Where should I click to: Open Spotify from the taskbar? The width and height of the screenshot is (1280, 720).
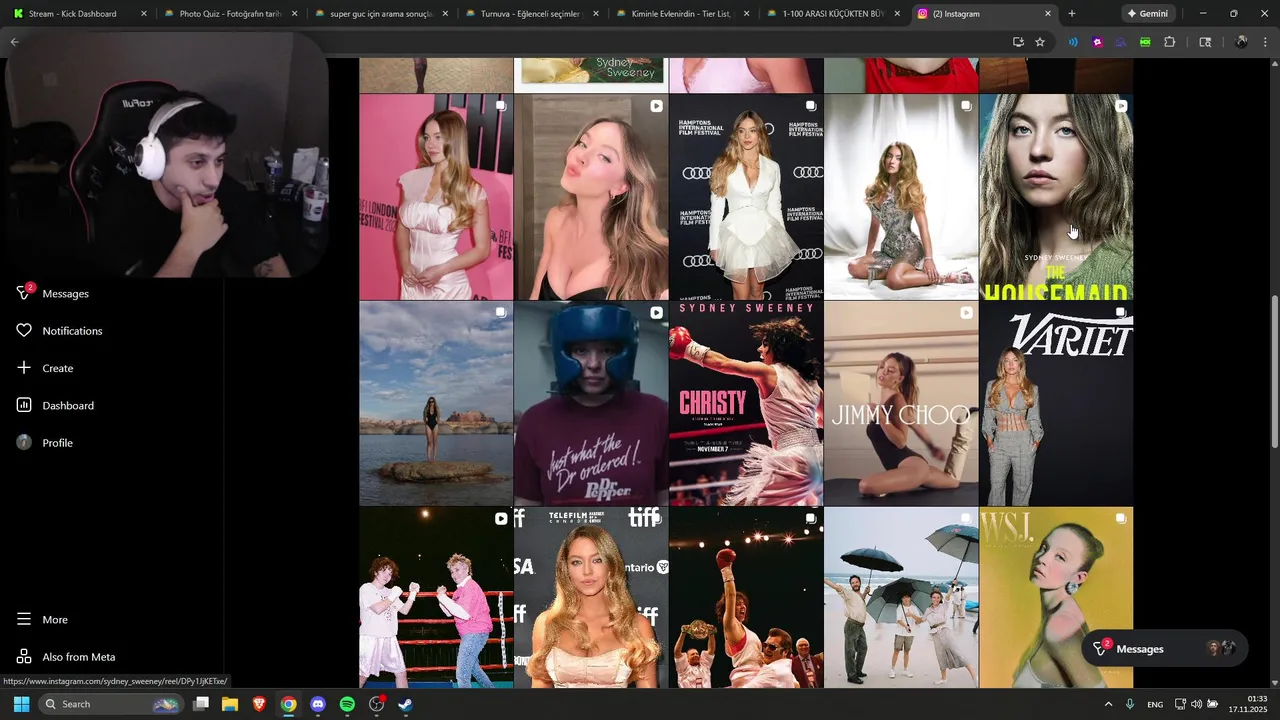347,704
